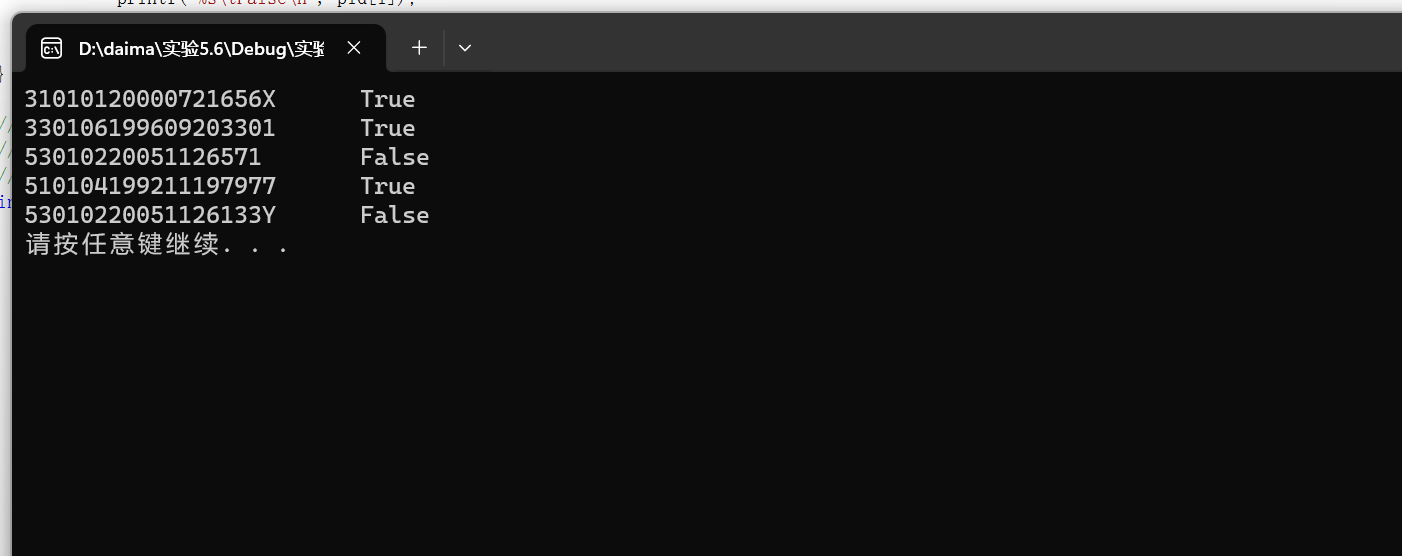Click the command prompt icon in the tab

[x=52, y=48]
